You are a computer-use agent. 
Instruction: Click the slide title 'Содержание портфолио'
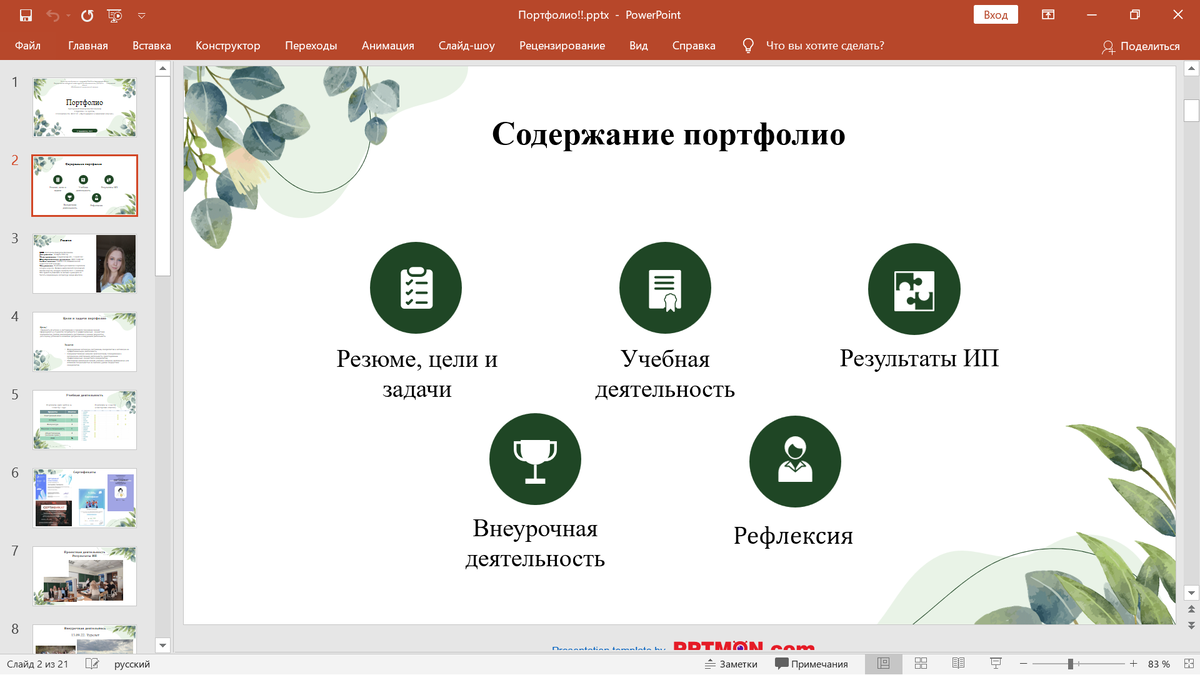point(668,134)
